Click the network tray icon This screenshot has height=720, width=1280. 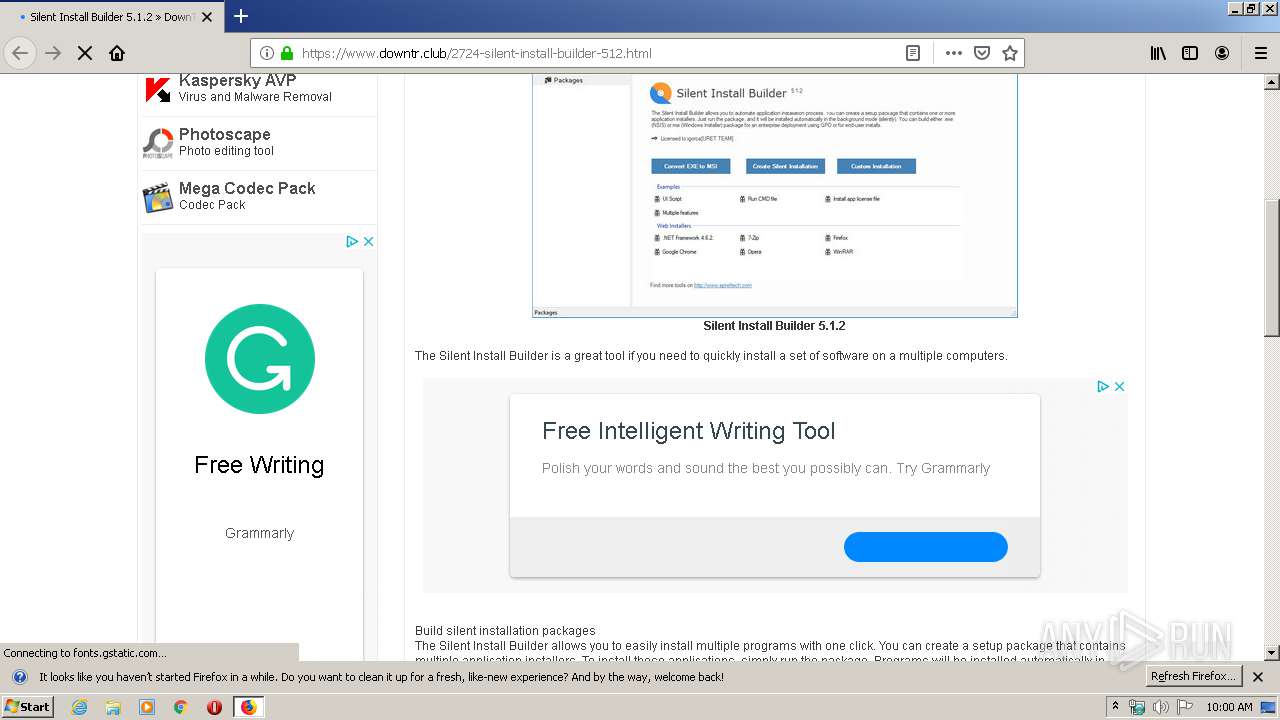(1137, 707)
